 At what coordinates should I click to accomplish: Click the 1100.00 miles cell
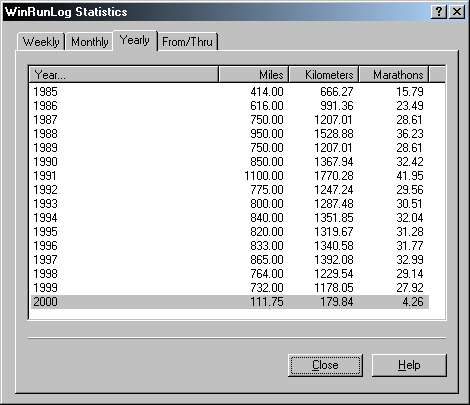click(264, 176)
